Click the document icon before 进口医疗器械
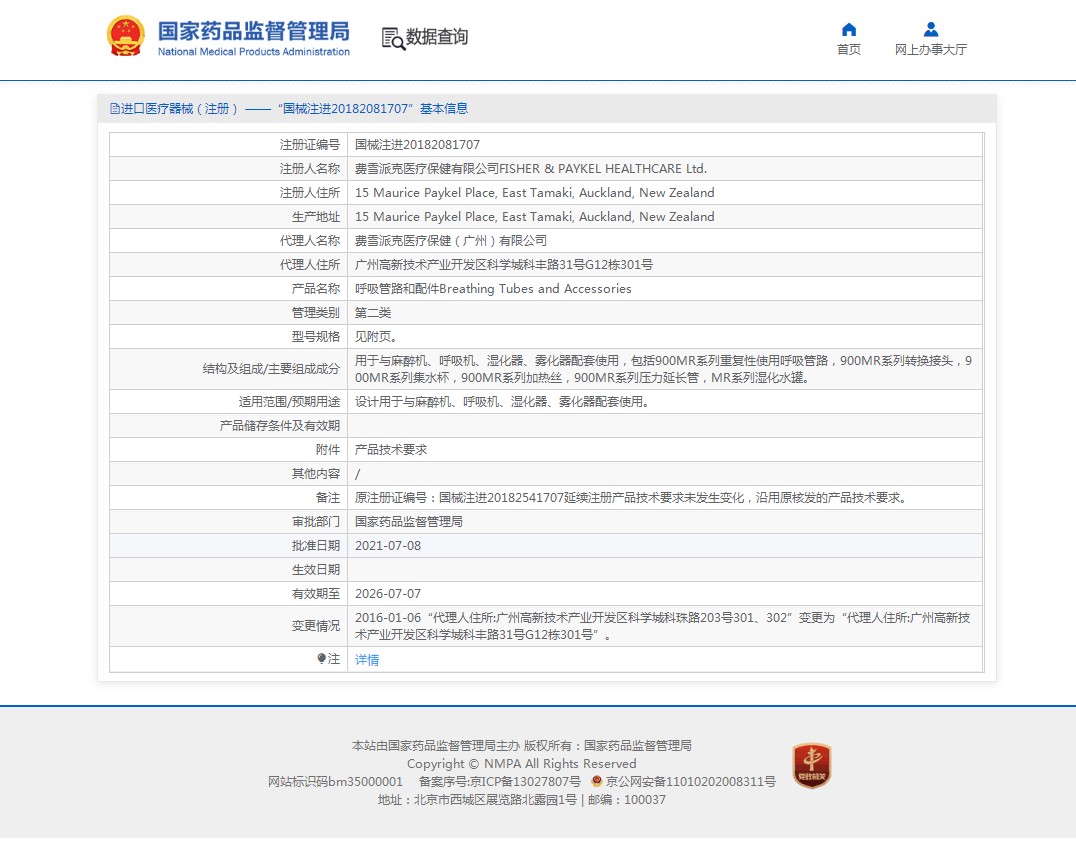 pos(115,108)
